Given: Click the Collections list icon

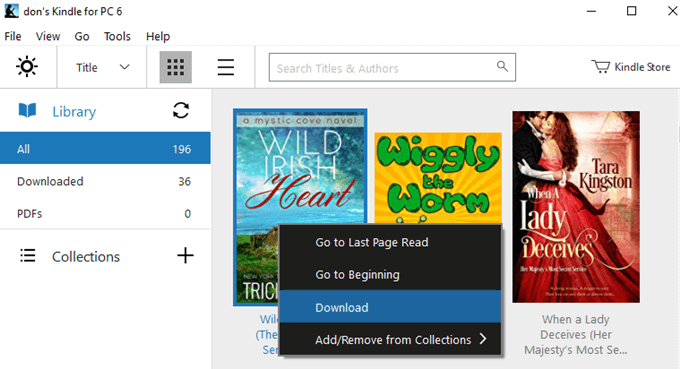Looking at the screenshot, I should click(x=28, y=255).
